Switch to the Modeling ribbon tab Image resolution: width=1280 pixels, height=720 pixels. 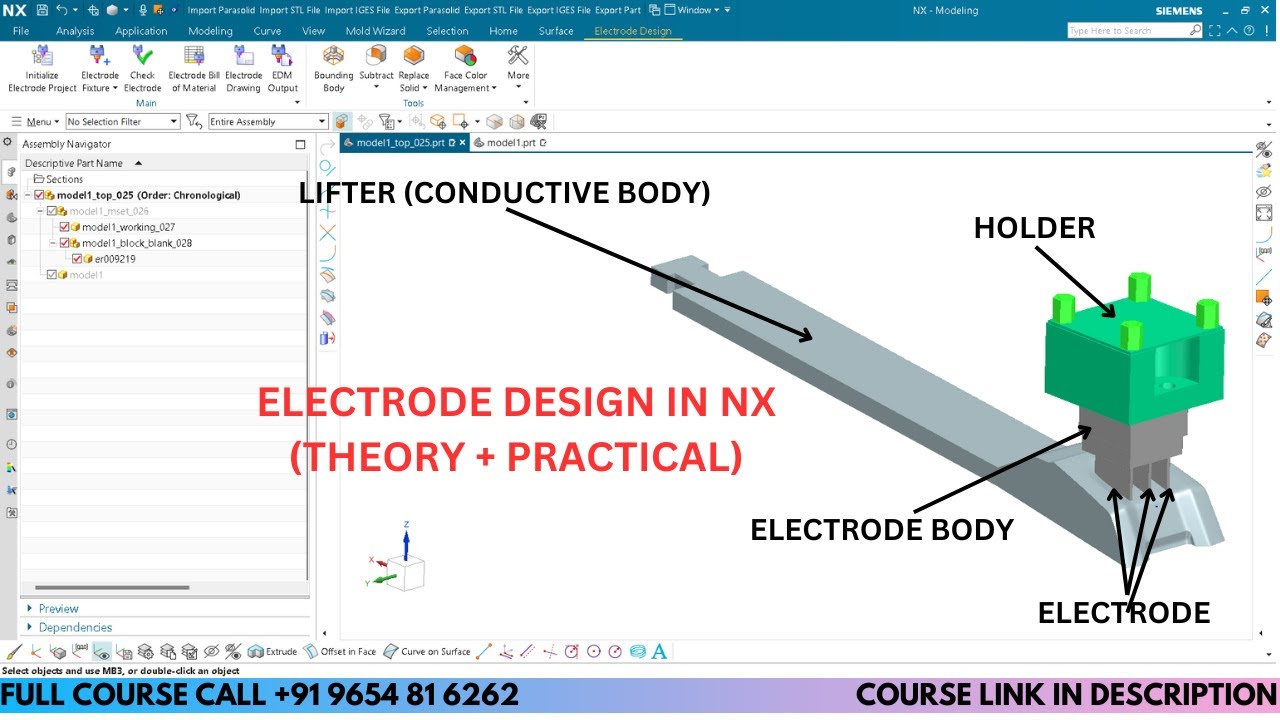click(x=210, y=31)
